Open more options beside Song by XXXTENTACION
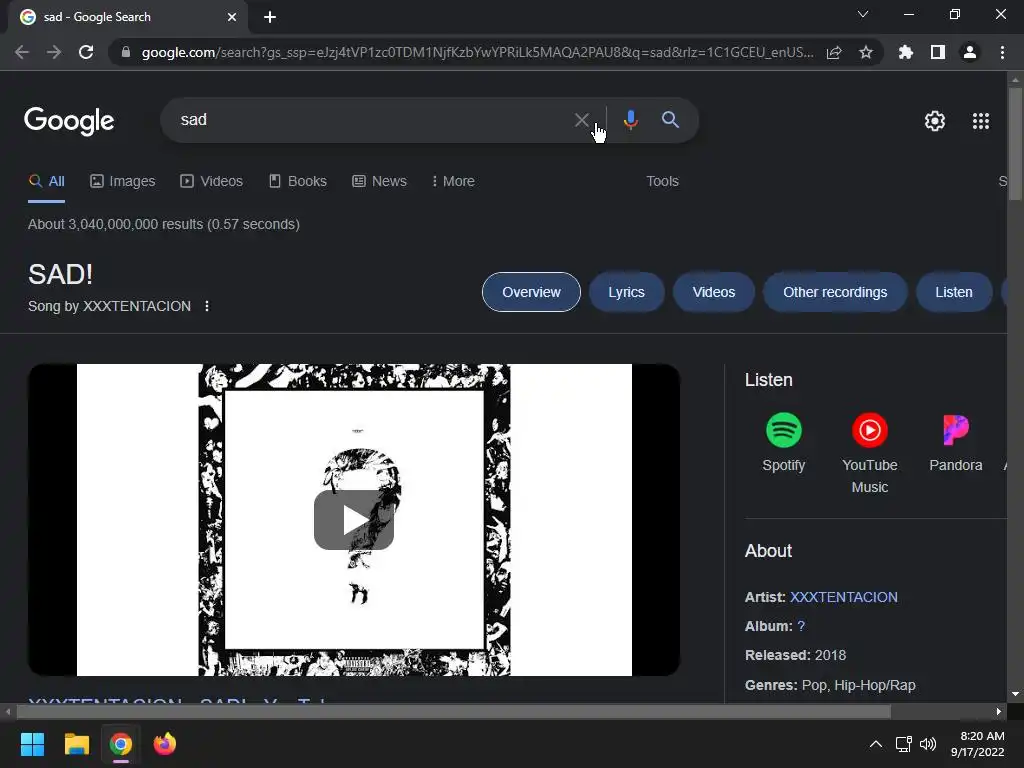Screen dimensions: 1024x768 coord(207,306)
